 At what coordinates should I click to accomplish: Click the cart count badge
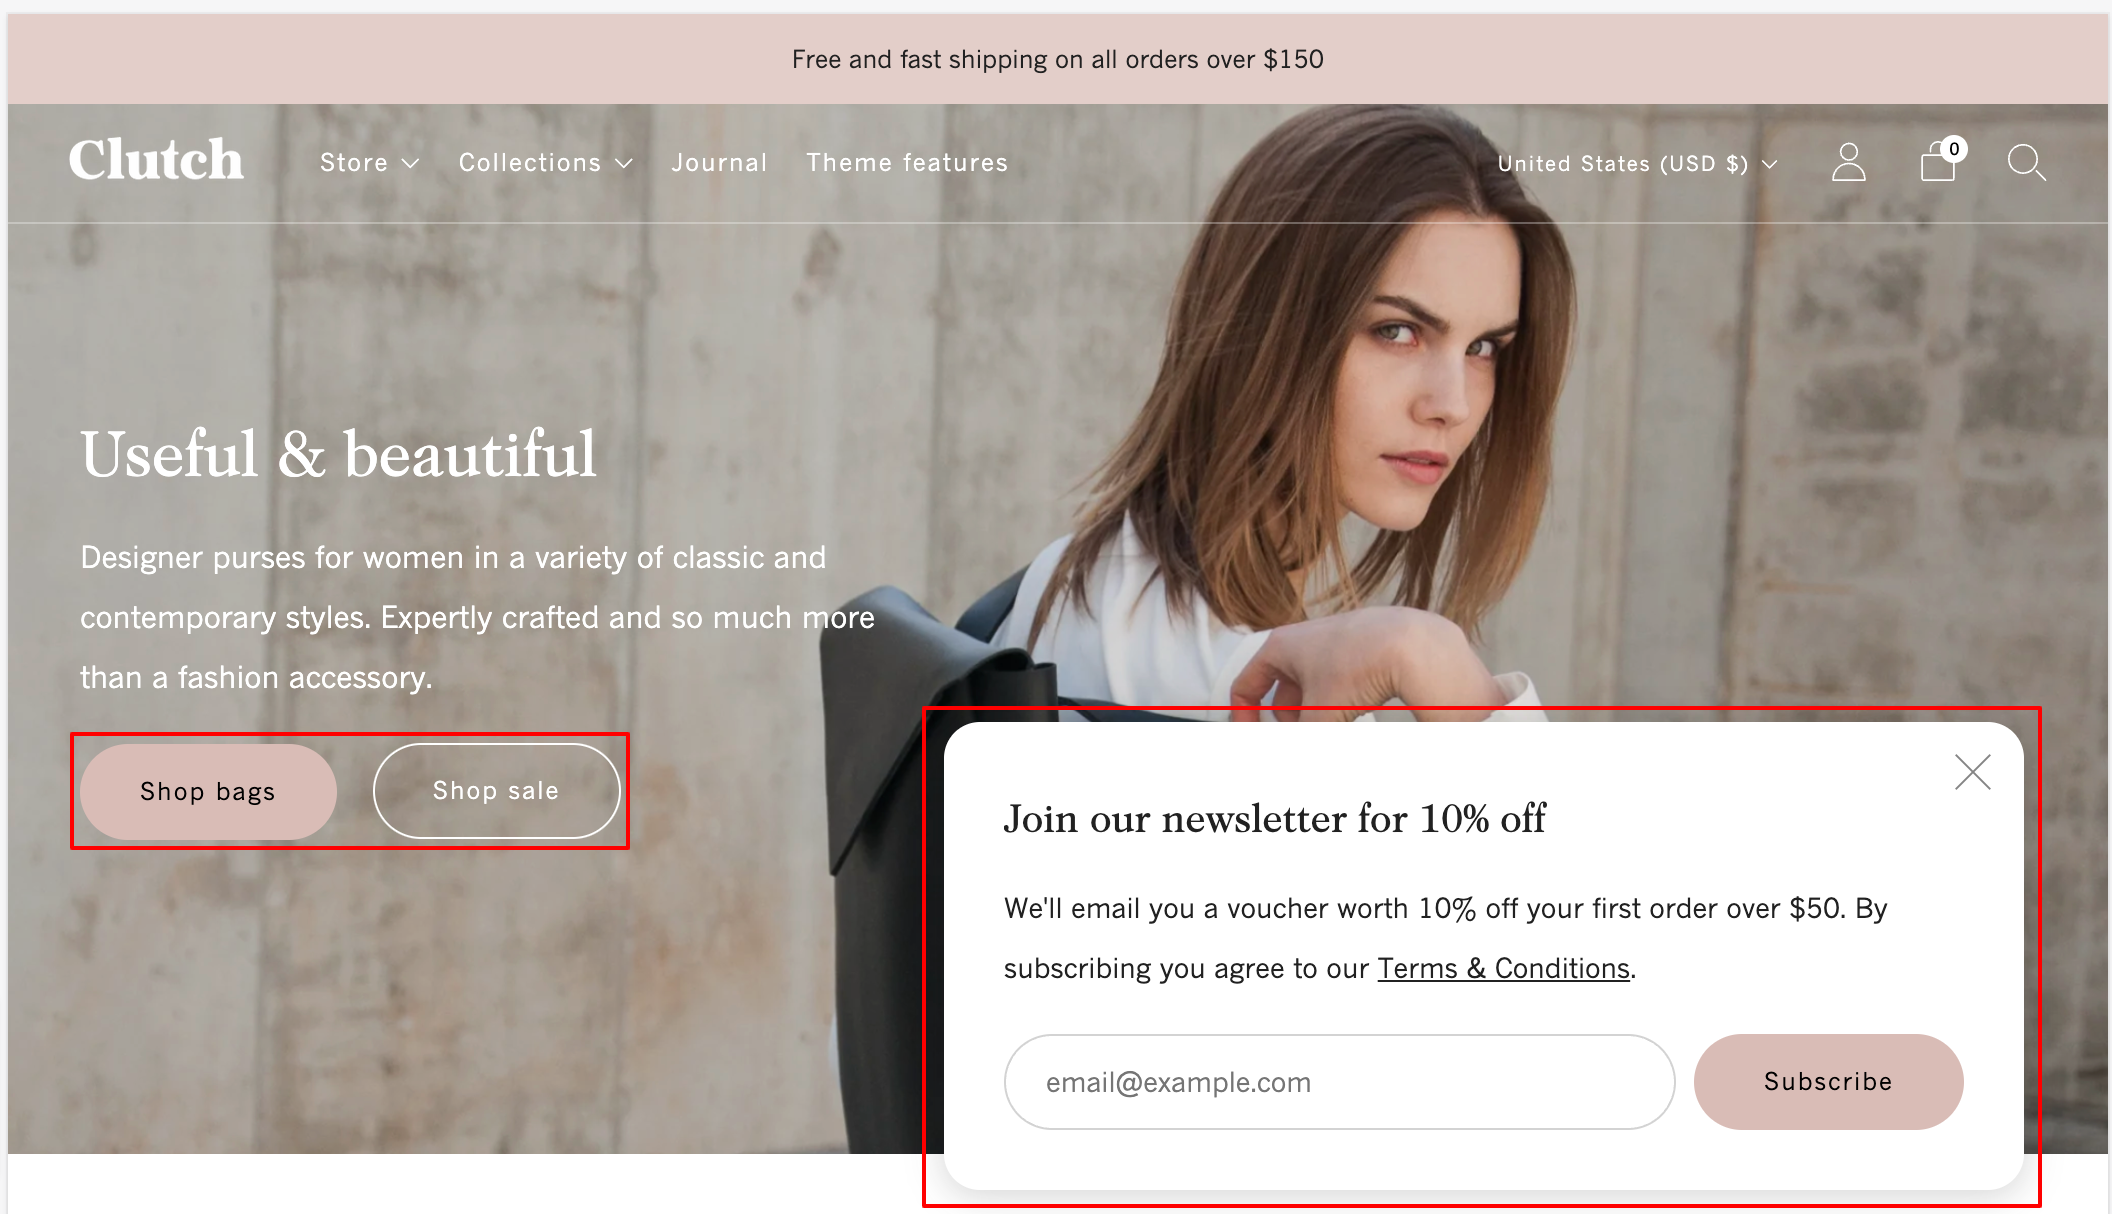coord(1954,149)
